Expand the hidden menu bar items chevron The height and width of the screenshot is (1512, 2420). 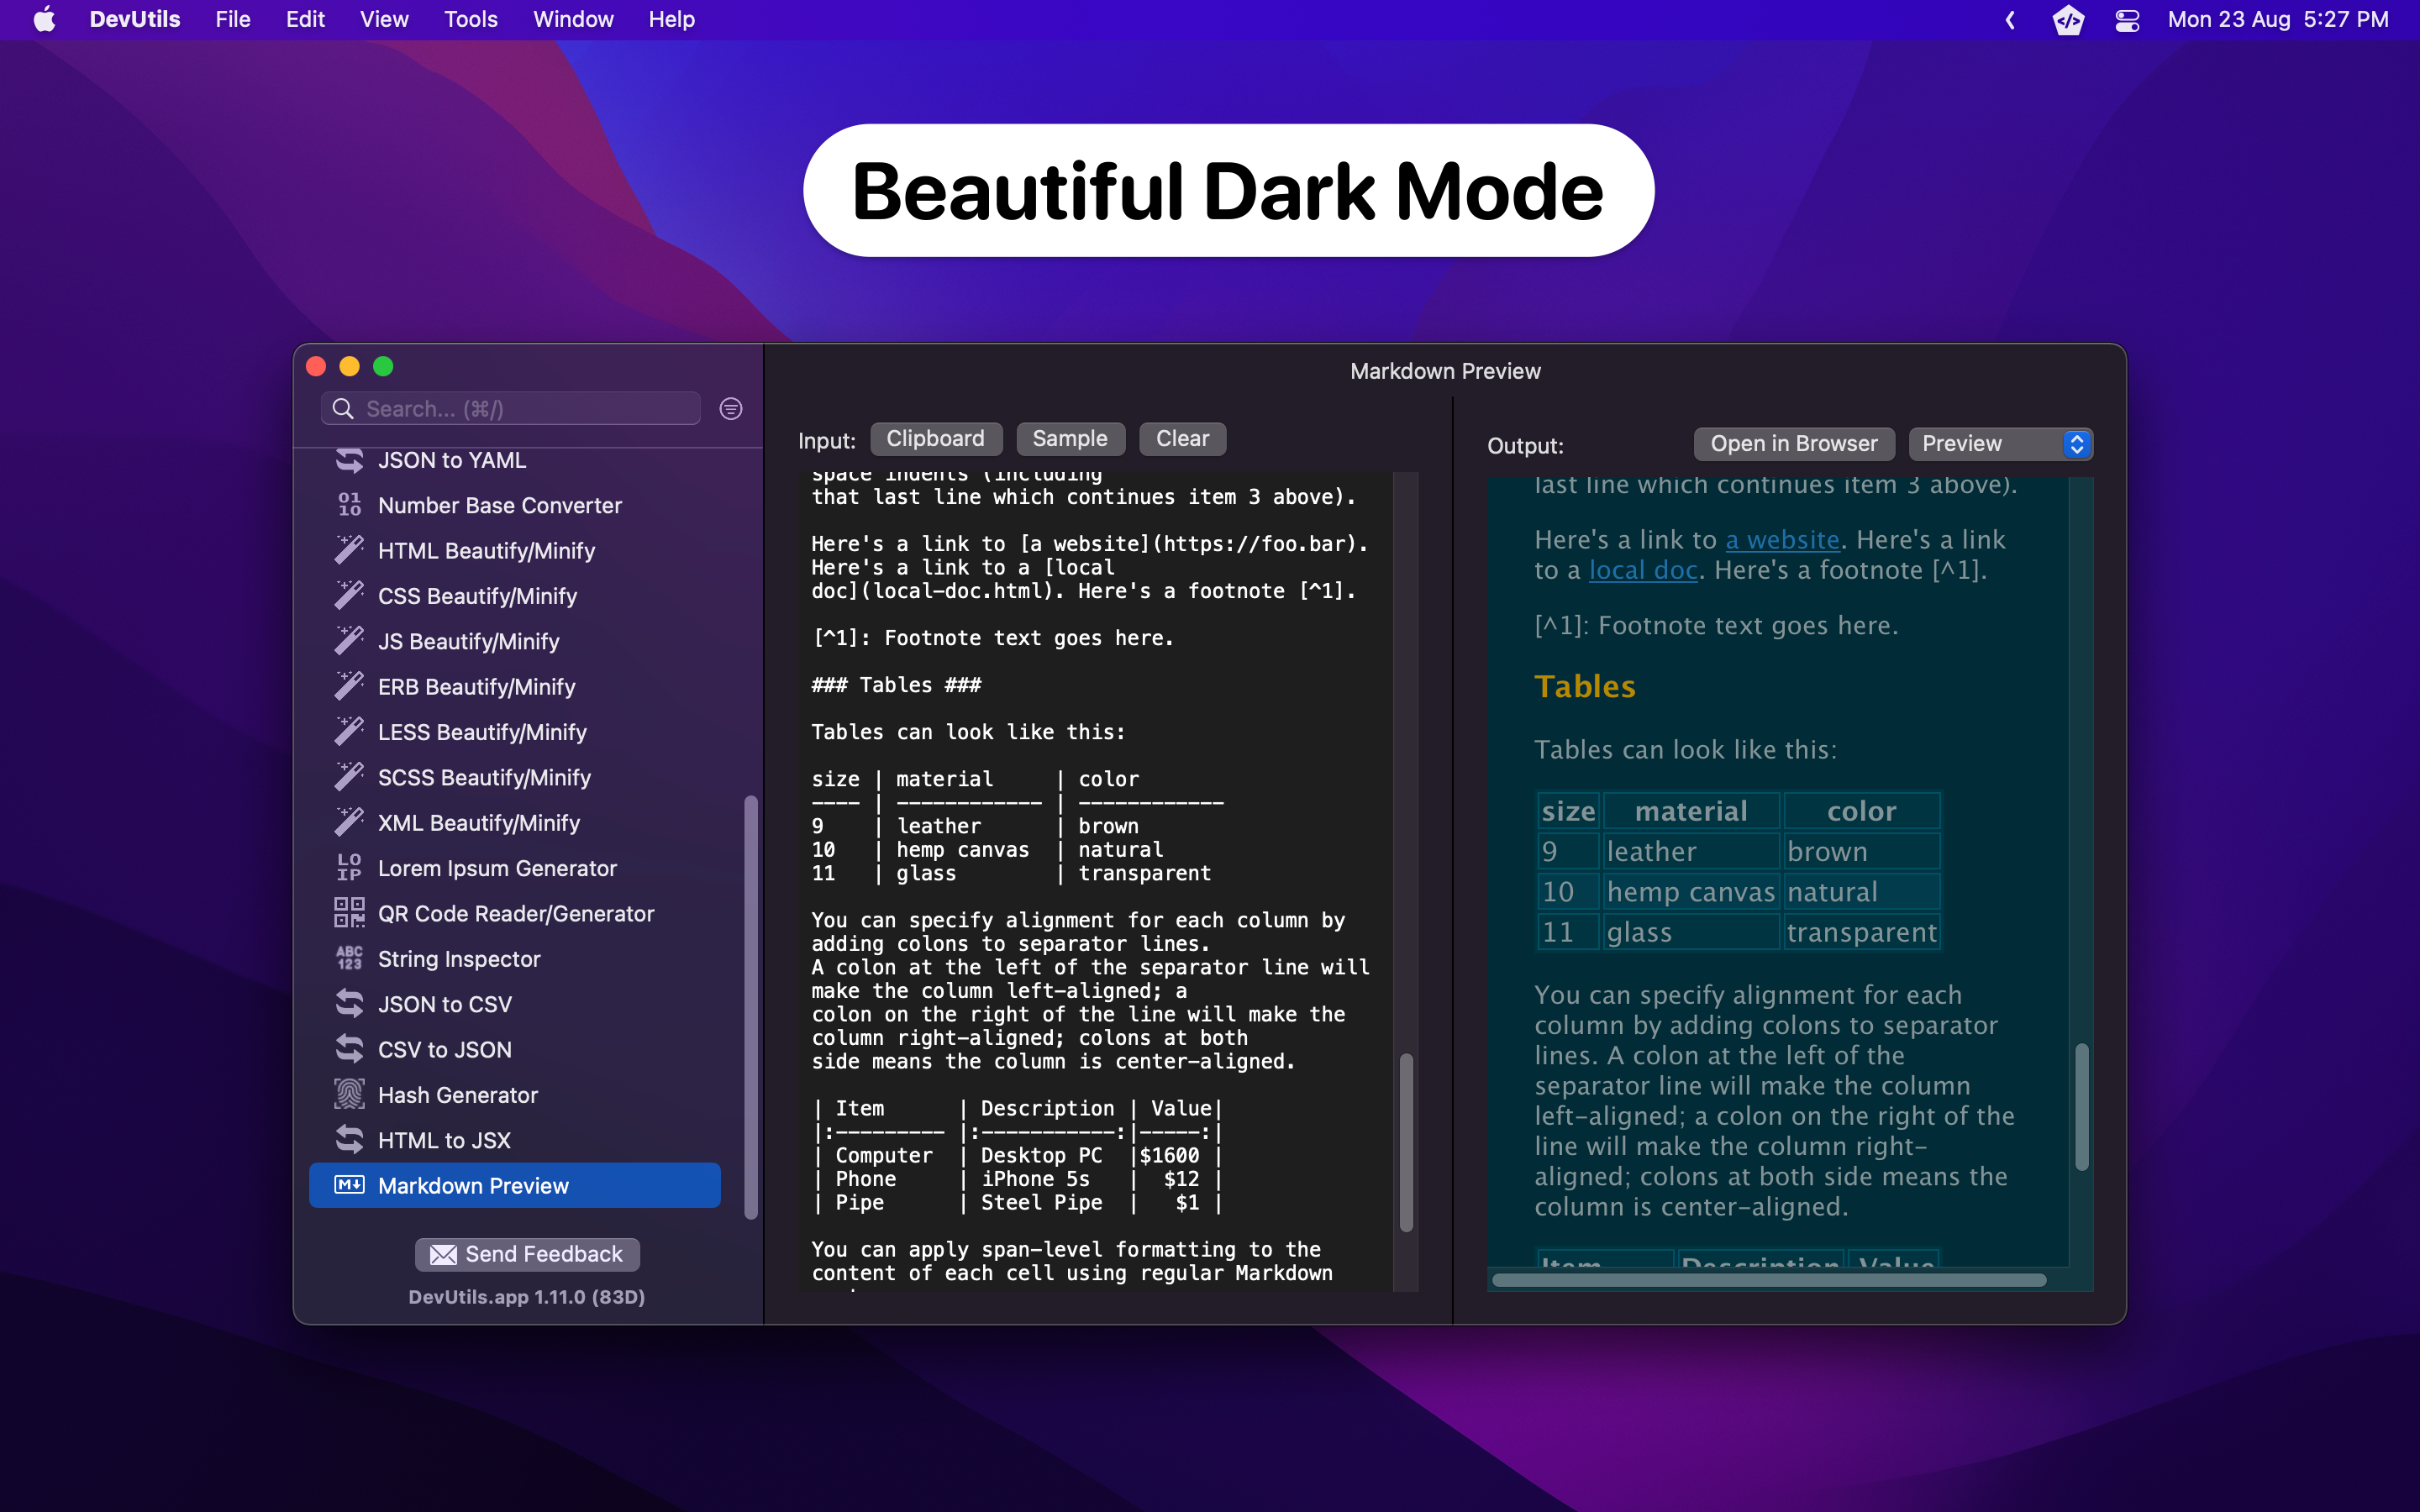pyautogui.click(x=2009, y=20)
